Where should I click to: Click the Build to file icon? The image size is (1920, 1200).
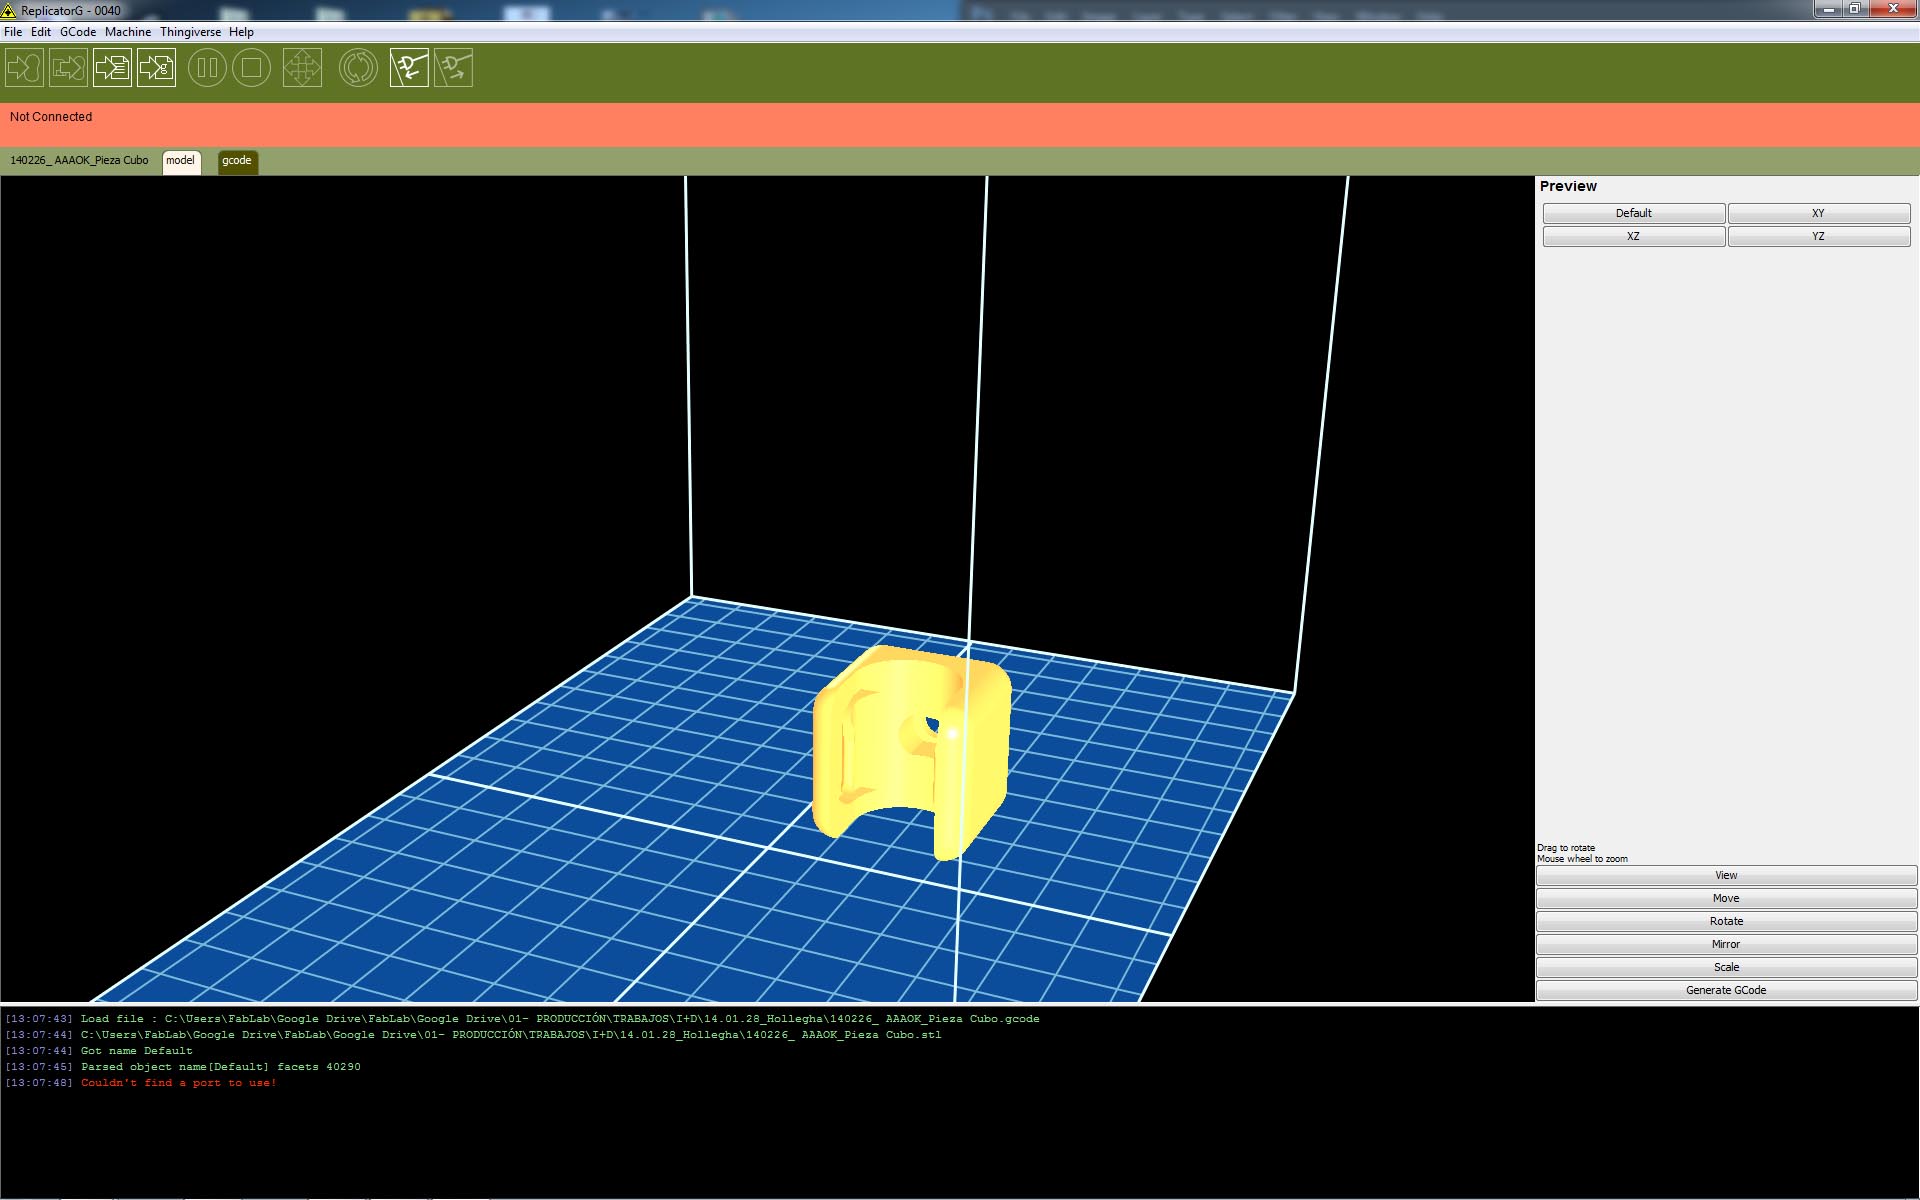coord(112,68)
